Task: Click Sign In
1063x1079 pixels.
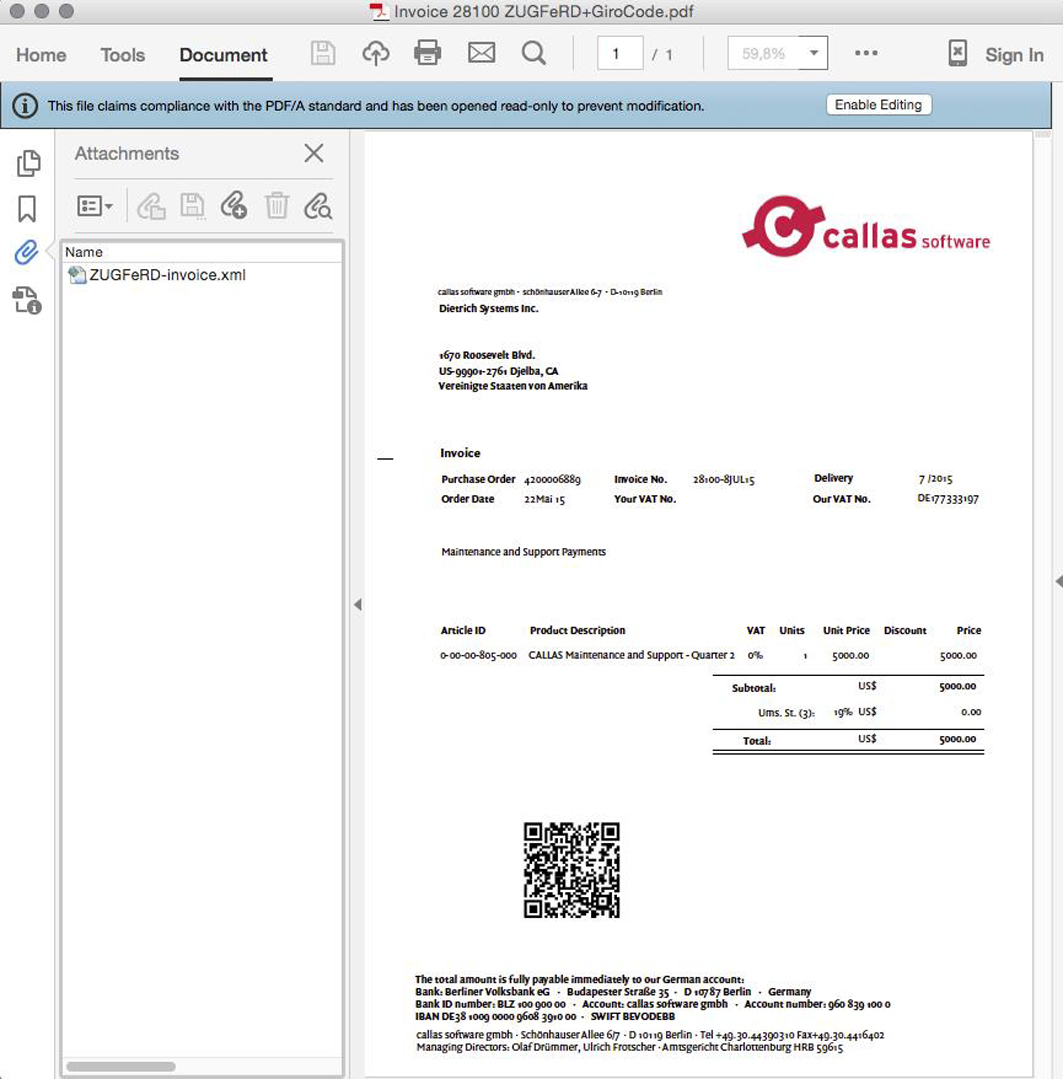Action: click(1014, 55)
